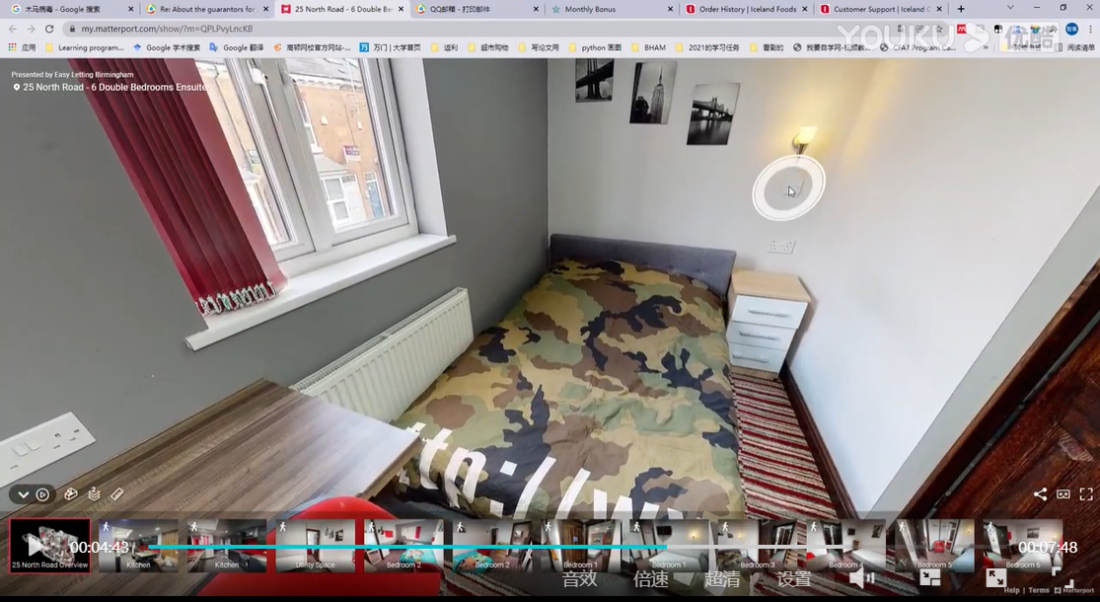Activate the measurement ruler tool

click(117, 494)
